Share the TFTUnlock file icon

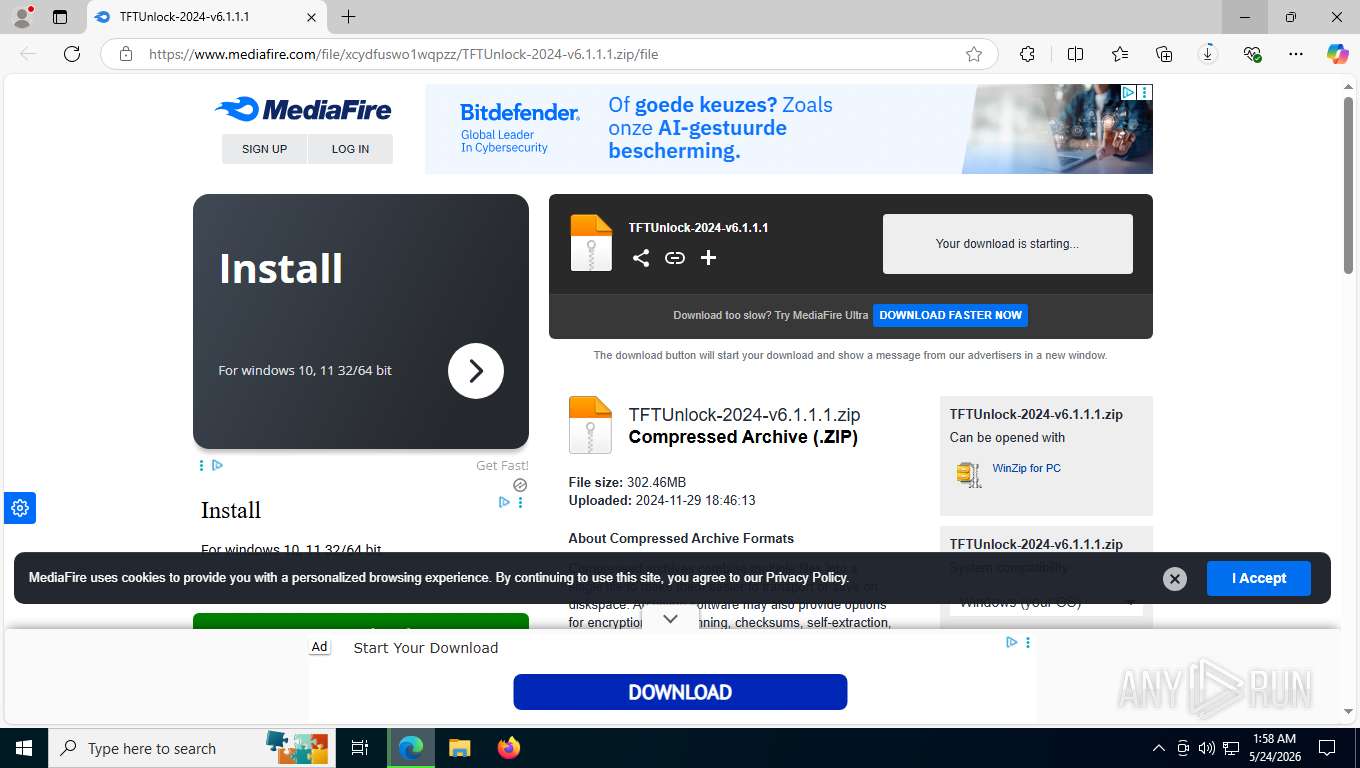point(641,258)
